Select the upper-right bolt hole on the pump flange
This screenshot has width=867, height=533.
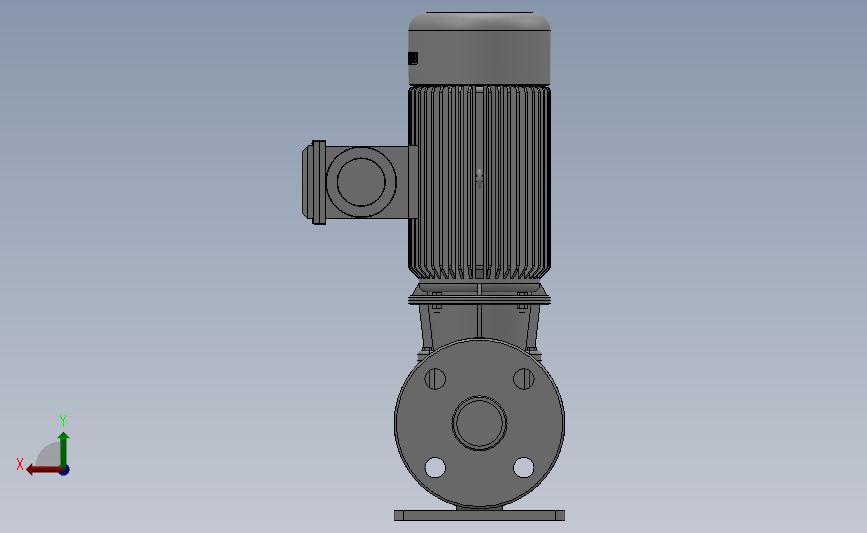click(524, 379)
